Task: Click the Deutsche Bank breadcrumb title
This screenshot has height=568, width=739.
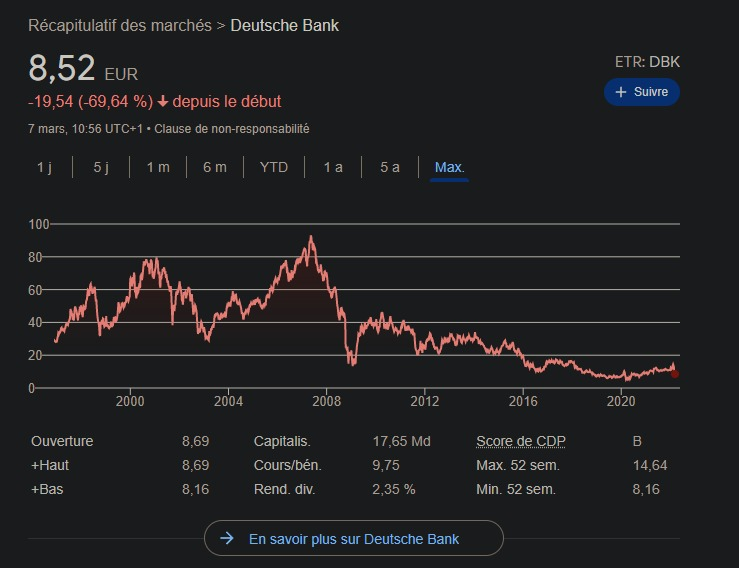Action: point(285,25)
